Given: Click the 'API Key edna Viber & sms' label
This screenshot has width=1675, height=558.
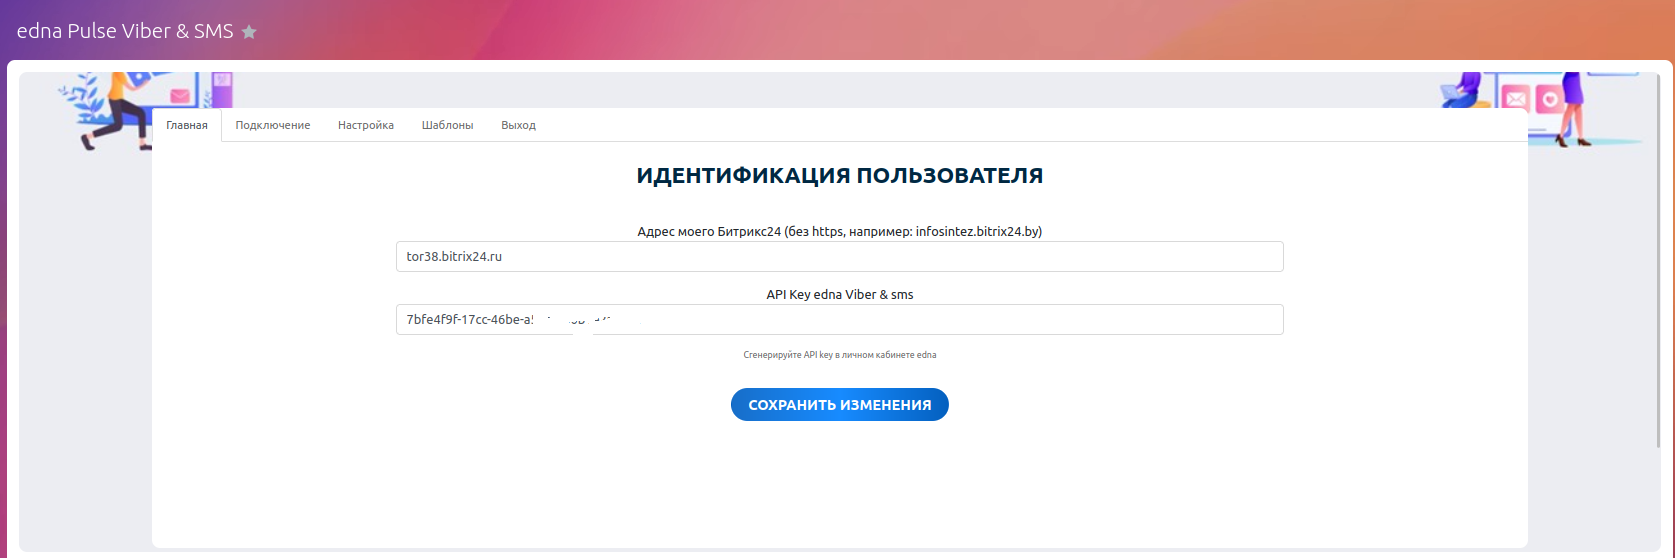Looking at the screenshot, I should [x=840, y=295].
